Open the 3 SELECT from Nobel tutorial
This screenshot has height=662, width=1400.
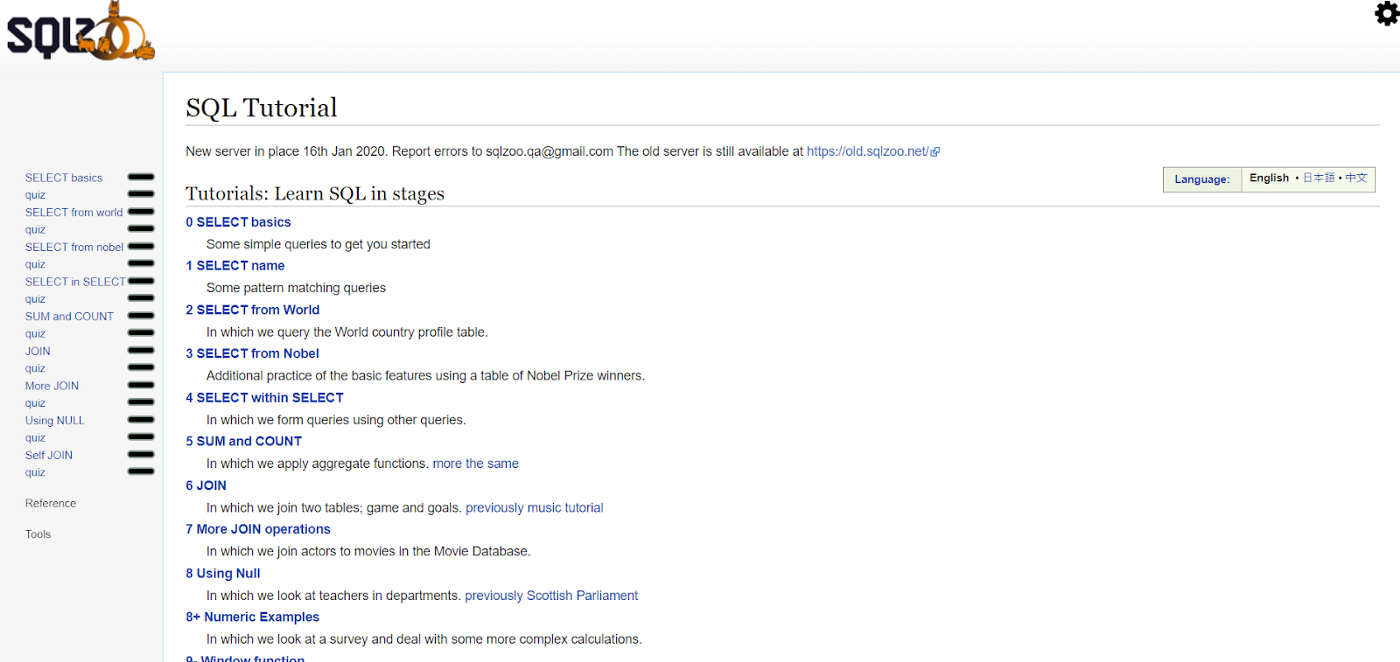click(x=253, y=354)
